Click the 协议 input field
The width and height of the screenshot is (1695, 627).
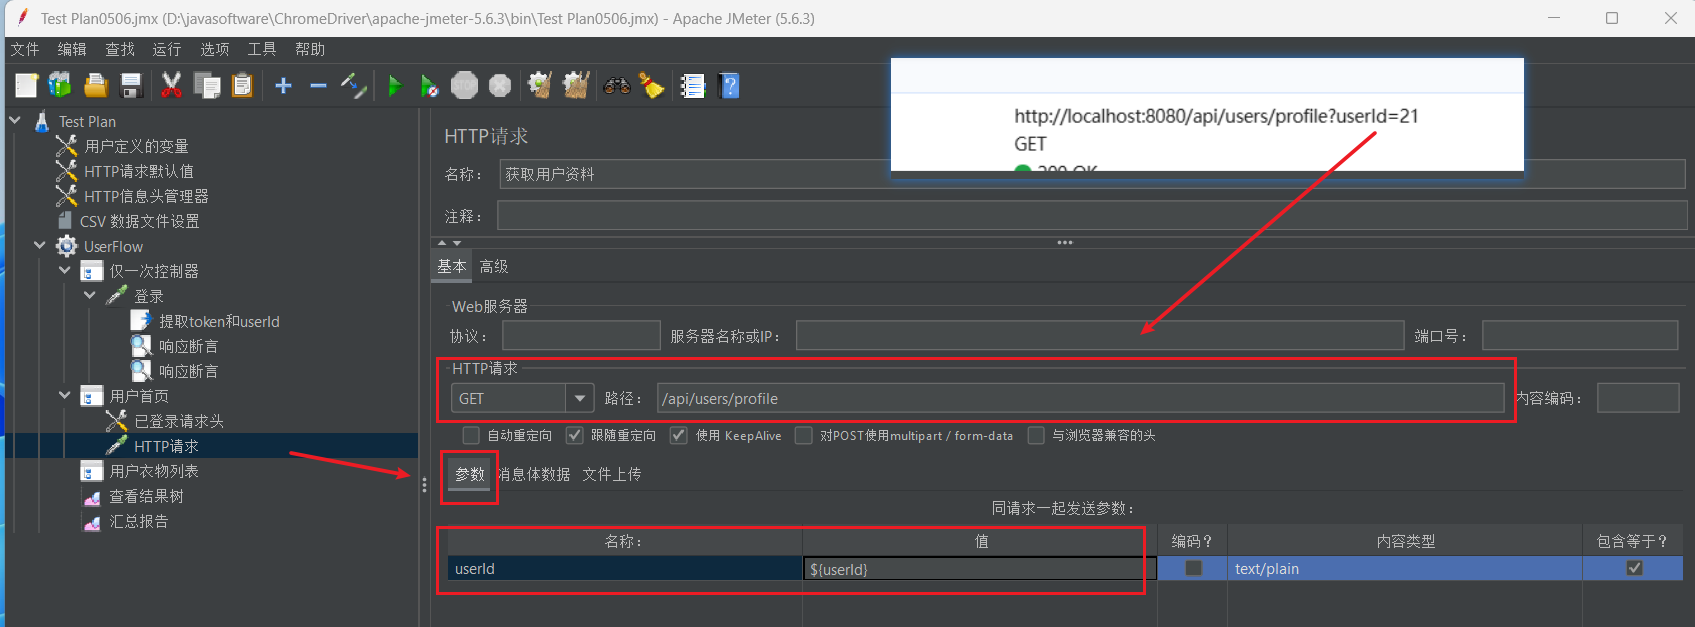coord(581,336)
